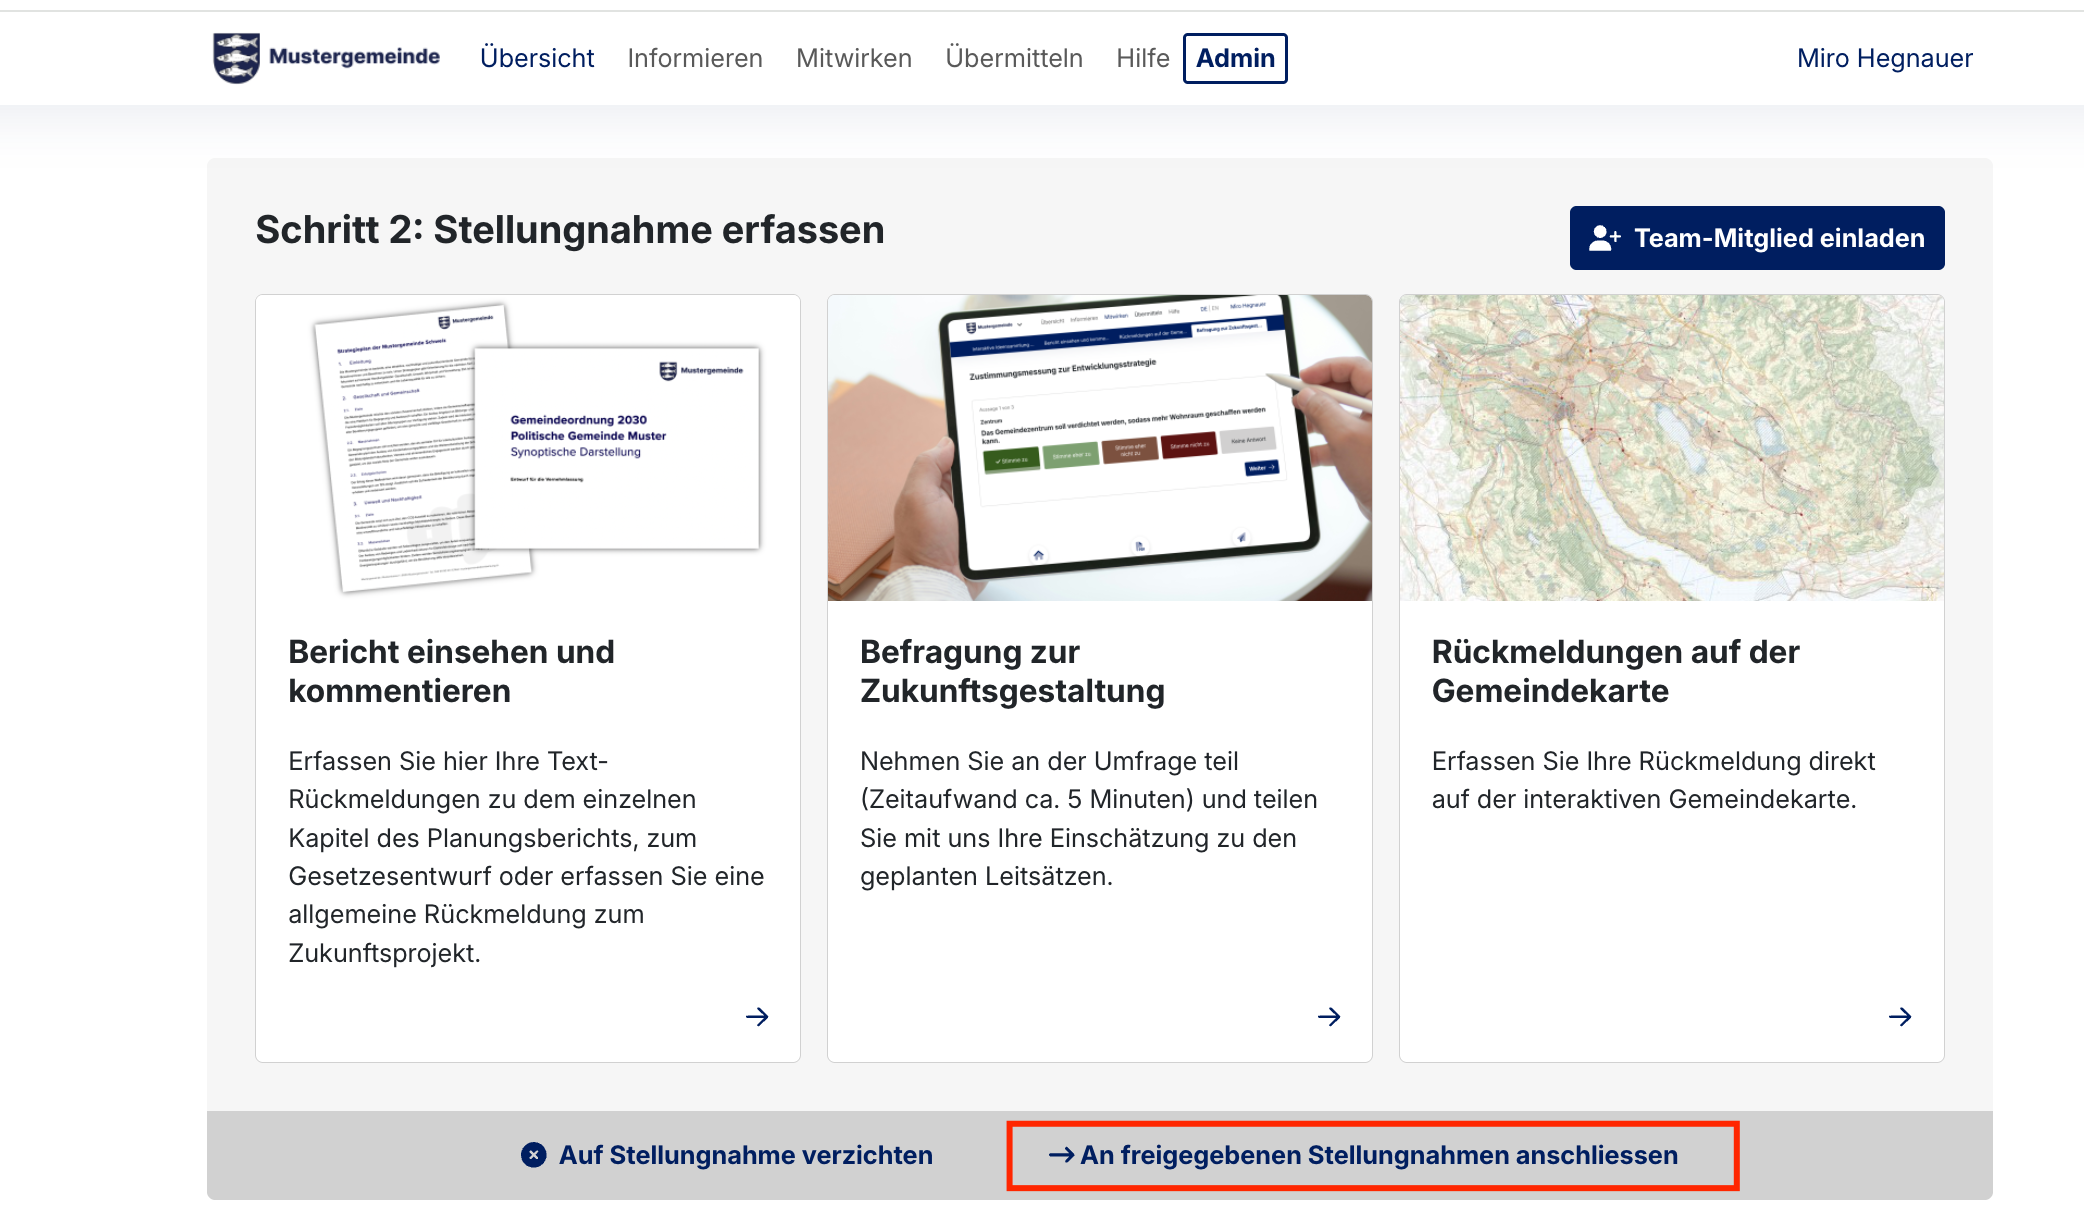Open the Hilfe menu item
Viewport: 2084px width, 1228px height.
point(1143,58)
